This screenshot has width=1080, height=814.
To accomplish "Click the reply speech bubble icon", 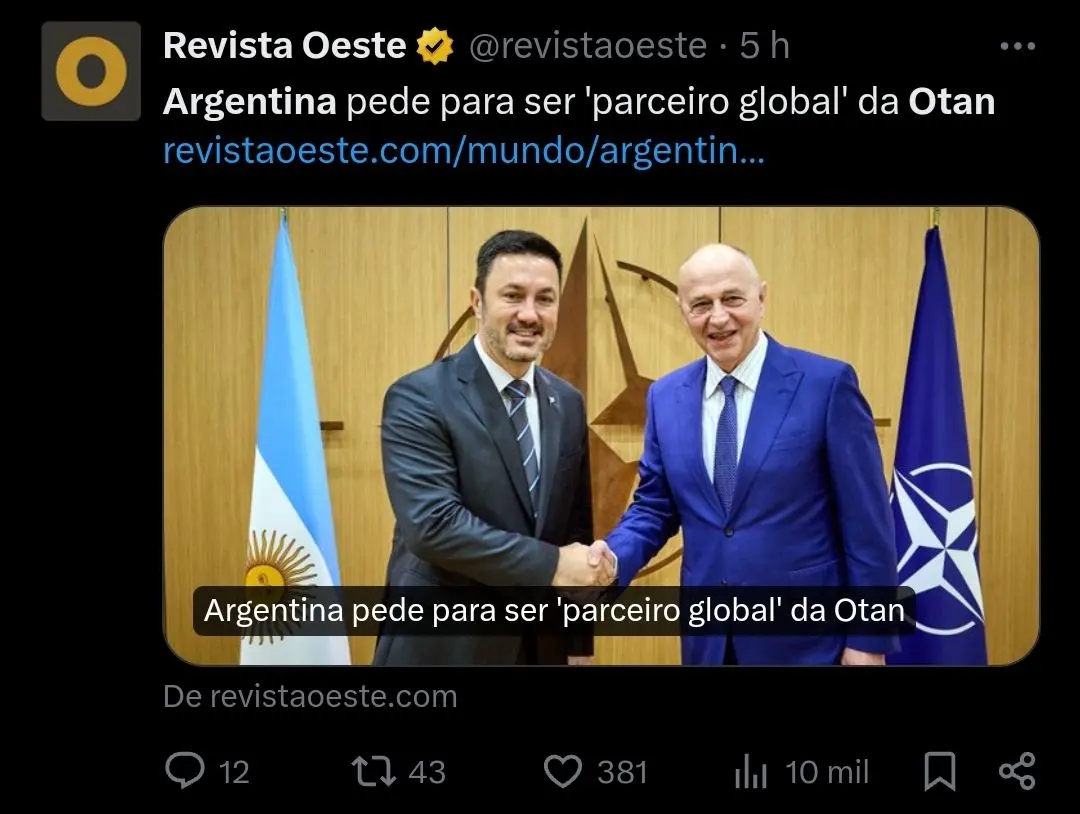I will (185, 770).
